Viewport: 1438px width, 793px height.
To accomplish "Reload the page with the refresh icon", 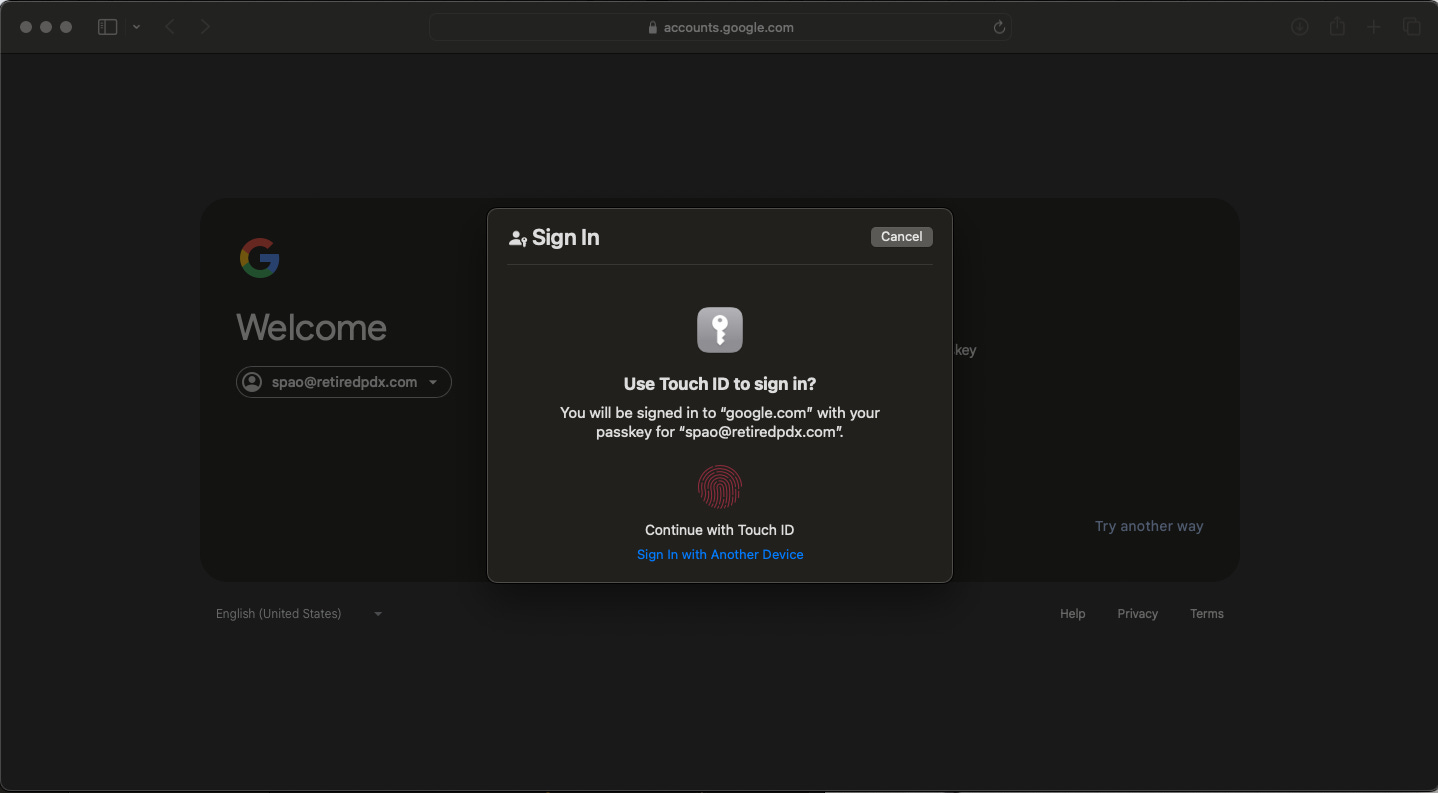I will (x=998, y=27).
